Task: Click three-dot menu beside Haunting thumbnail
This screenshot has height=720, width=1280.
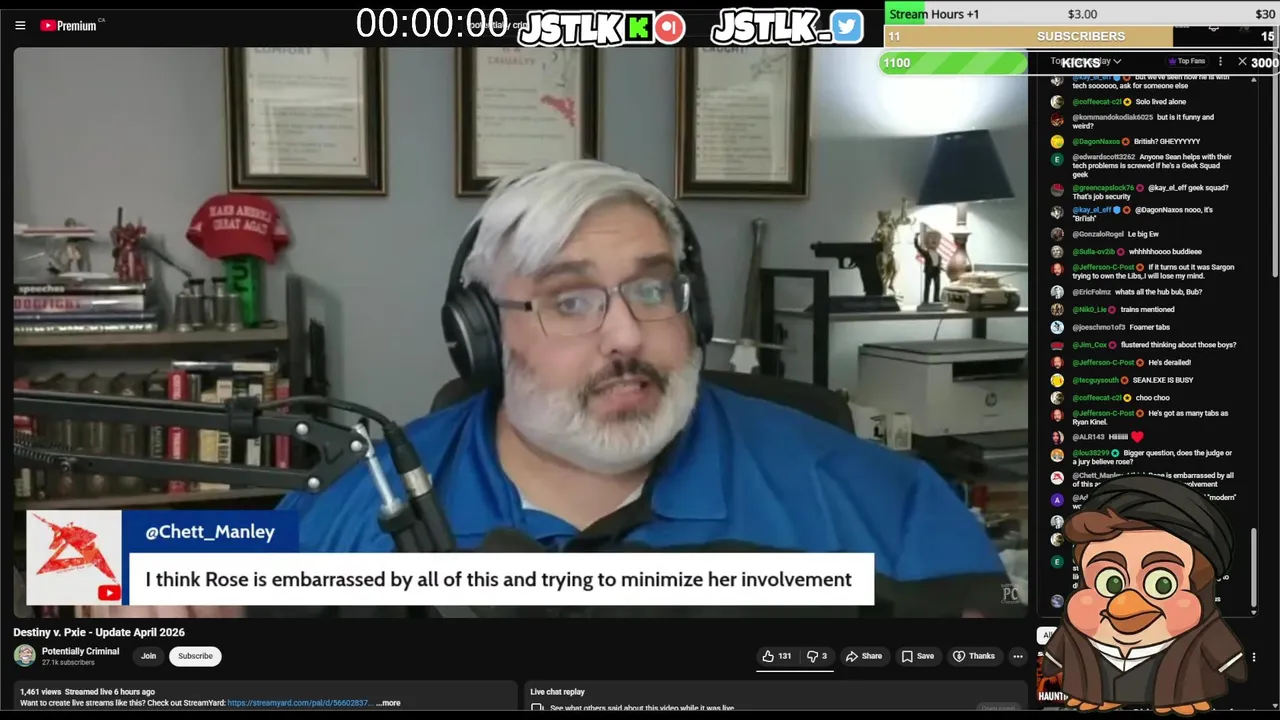Action: pyautogui.click(x=1254, y=657)
